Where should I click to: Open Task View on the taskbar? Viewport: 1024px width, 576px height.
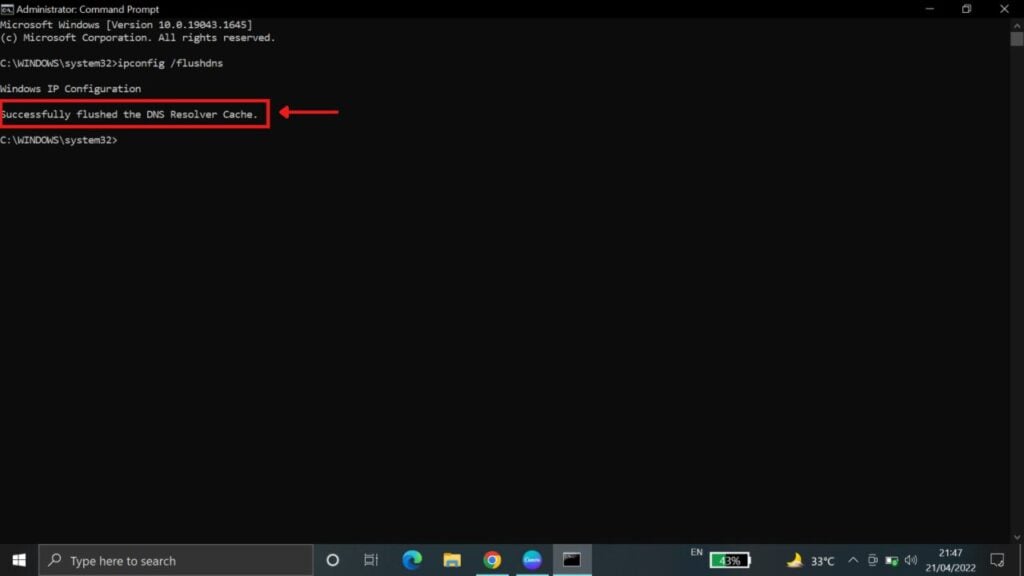pos(371,560)
